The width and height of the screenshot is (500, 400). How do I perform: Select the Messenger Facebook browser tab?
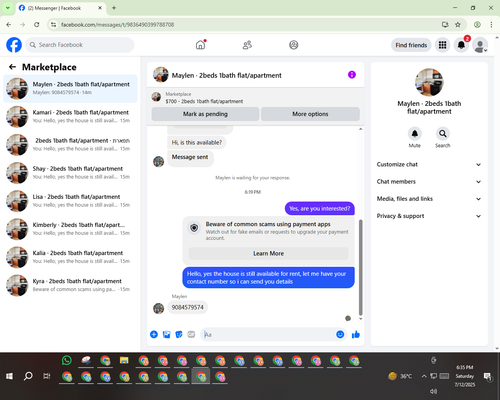coord(60,8)
